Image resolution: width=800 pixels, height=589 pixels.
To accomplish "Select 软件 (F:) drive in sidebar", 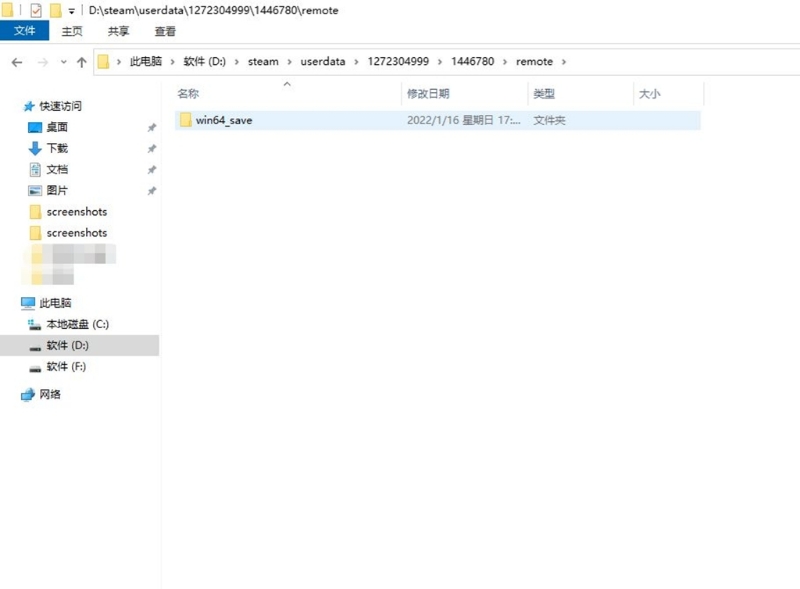I will click(x=66, y=366).
